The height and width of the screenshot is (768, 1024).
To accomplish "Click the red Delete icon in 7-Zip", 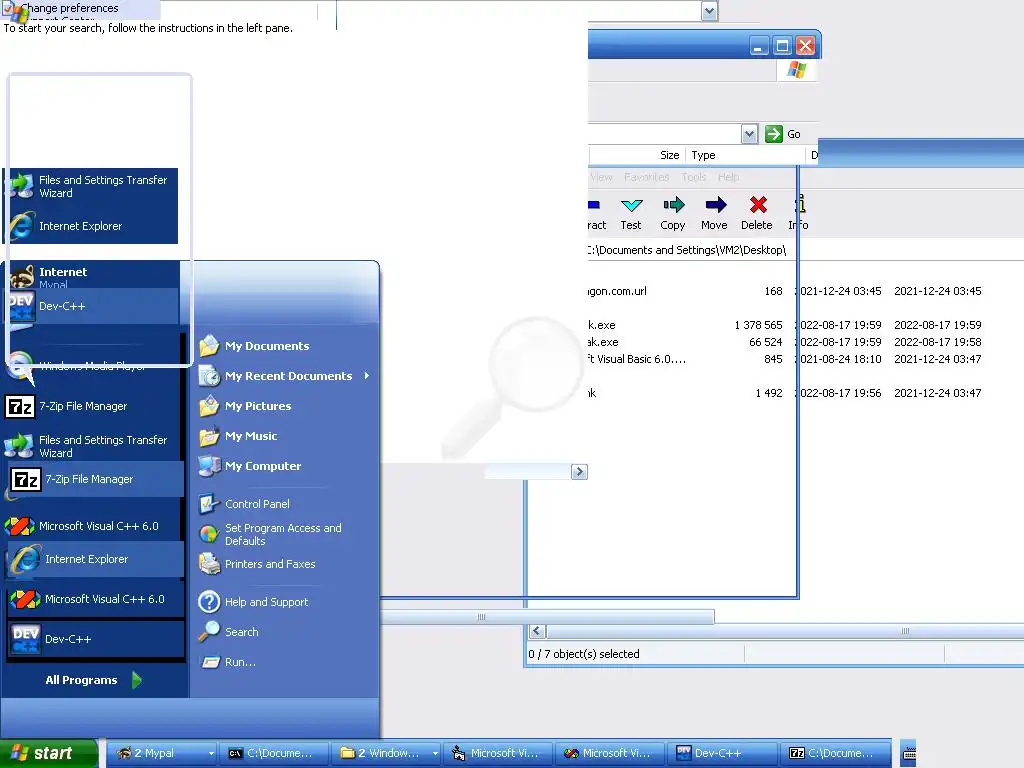I will pos(757,213).
